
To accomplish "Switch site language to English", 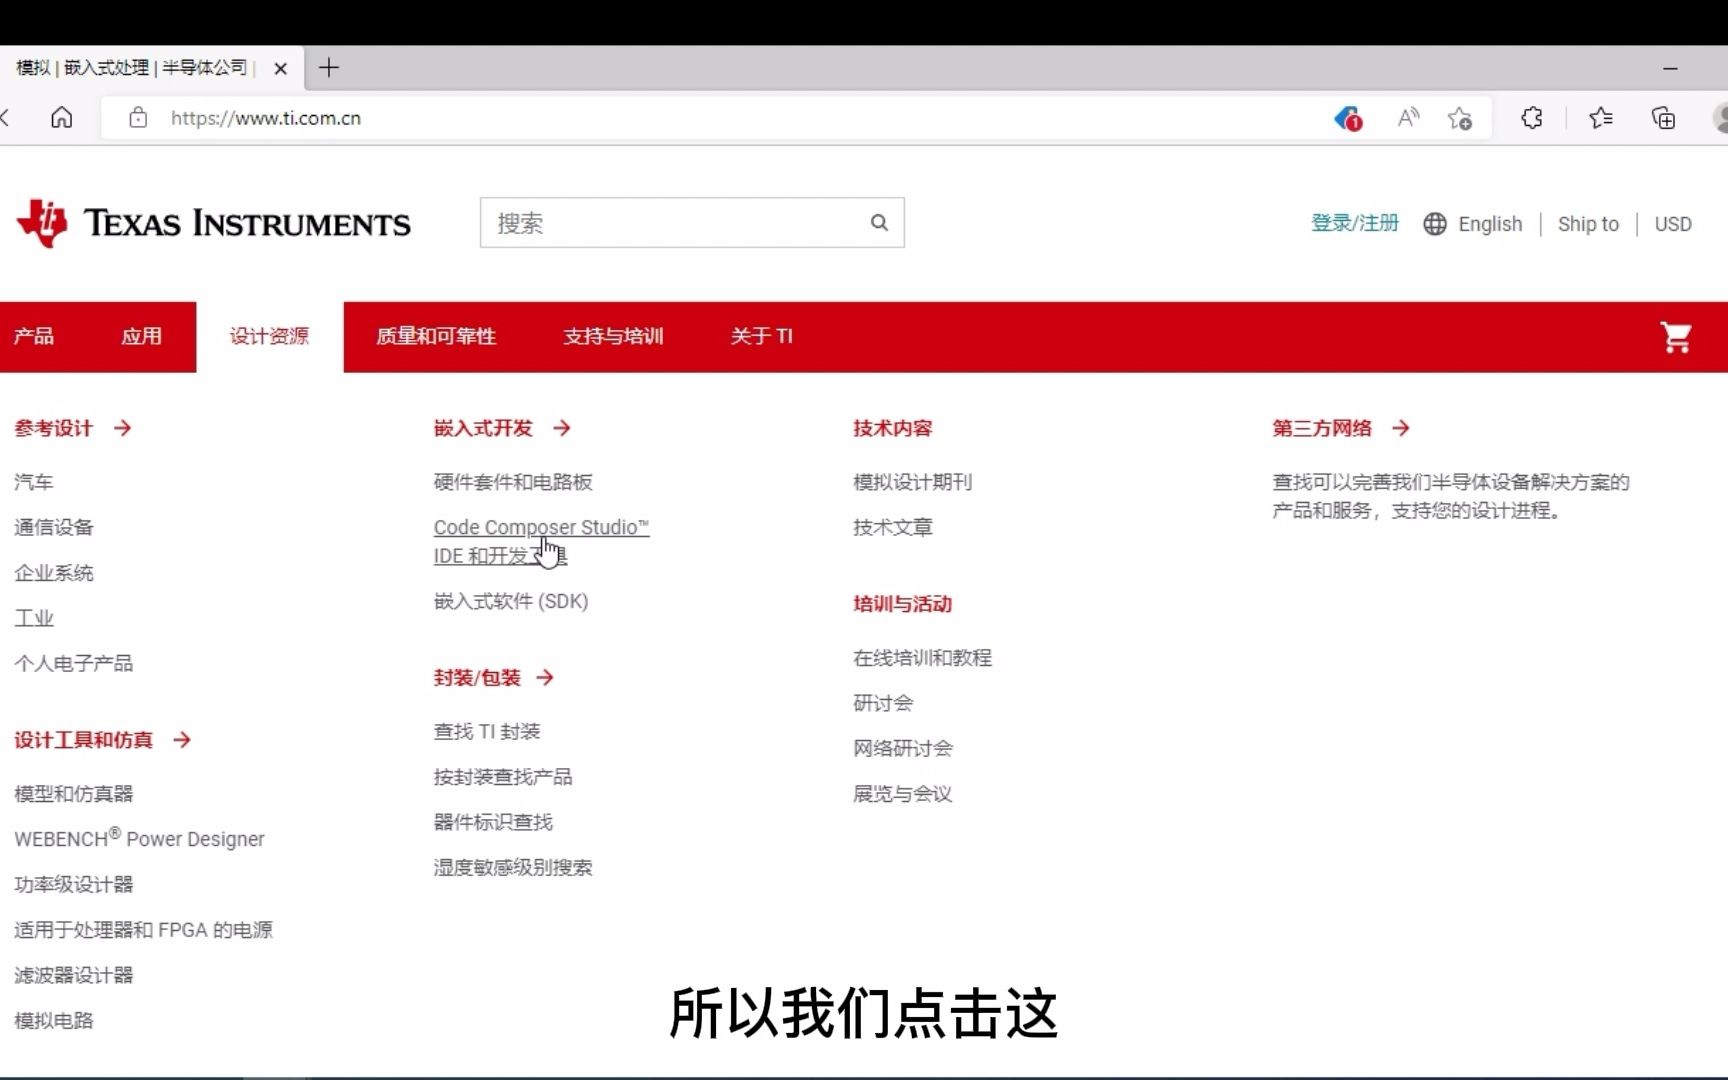I will pos(1489,223).
